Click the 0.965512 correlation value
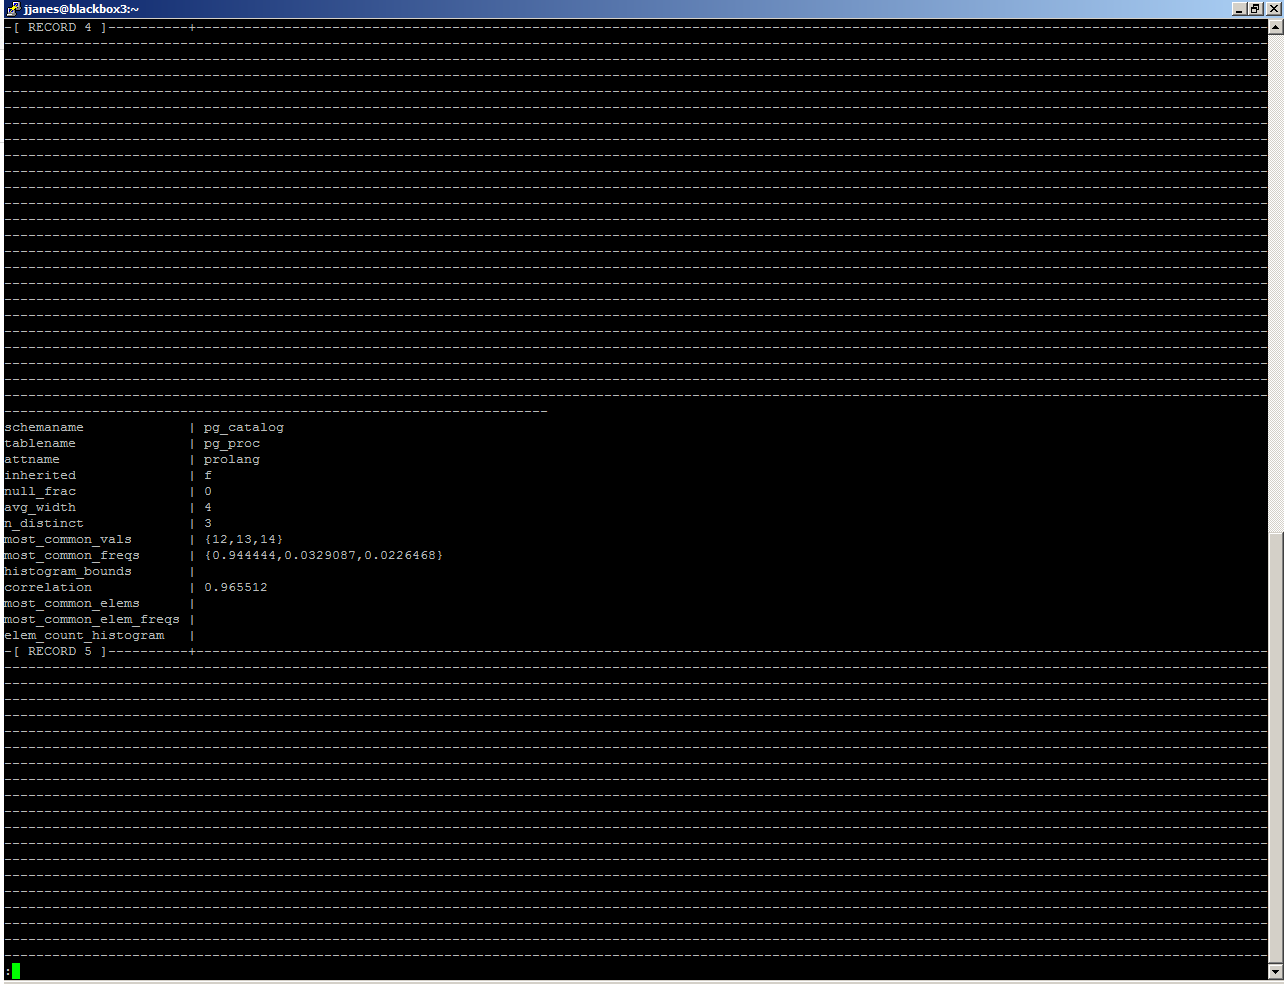The image size is (1284, 984). [236, 588]
